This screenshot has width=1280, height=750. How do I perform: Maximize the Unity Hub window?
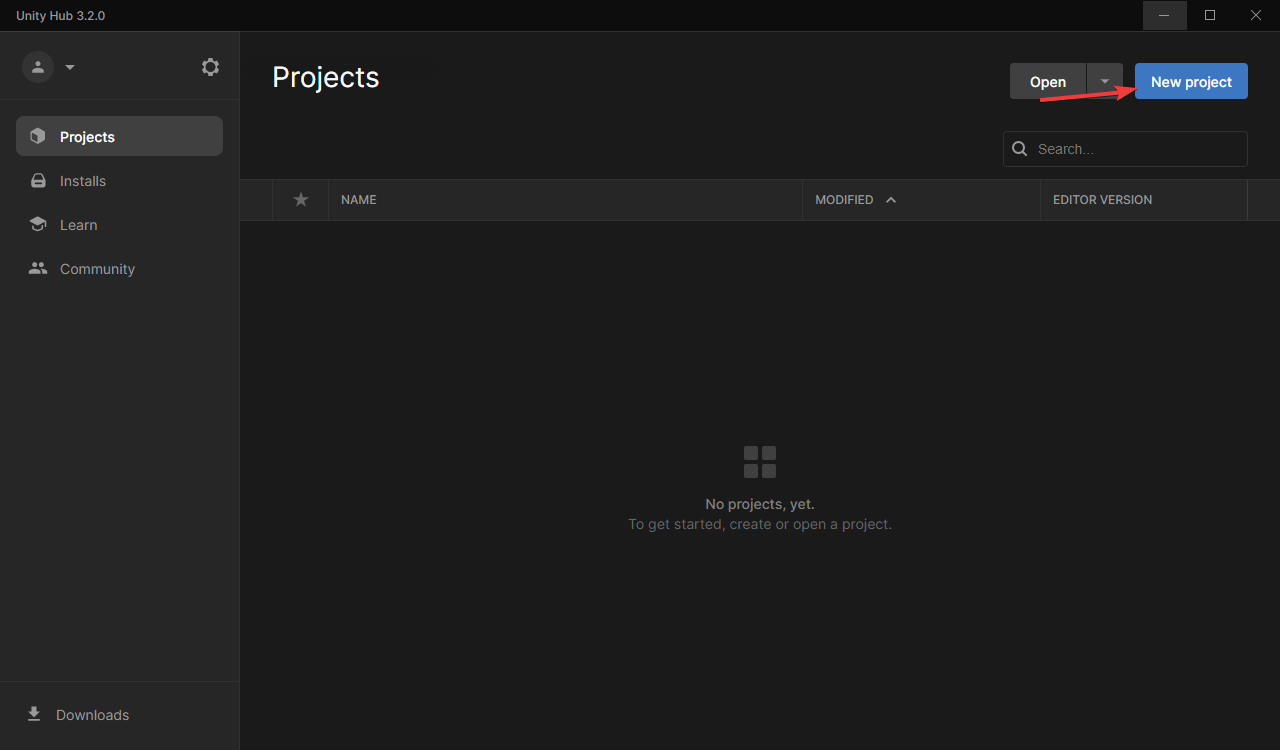[1210, 15]
